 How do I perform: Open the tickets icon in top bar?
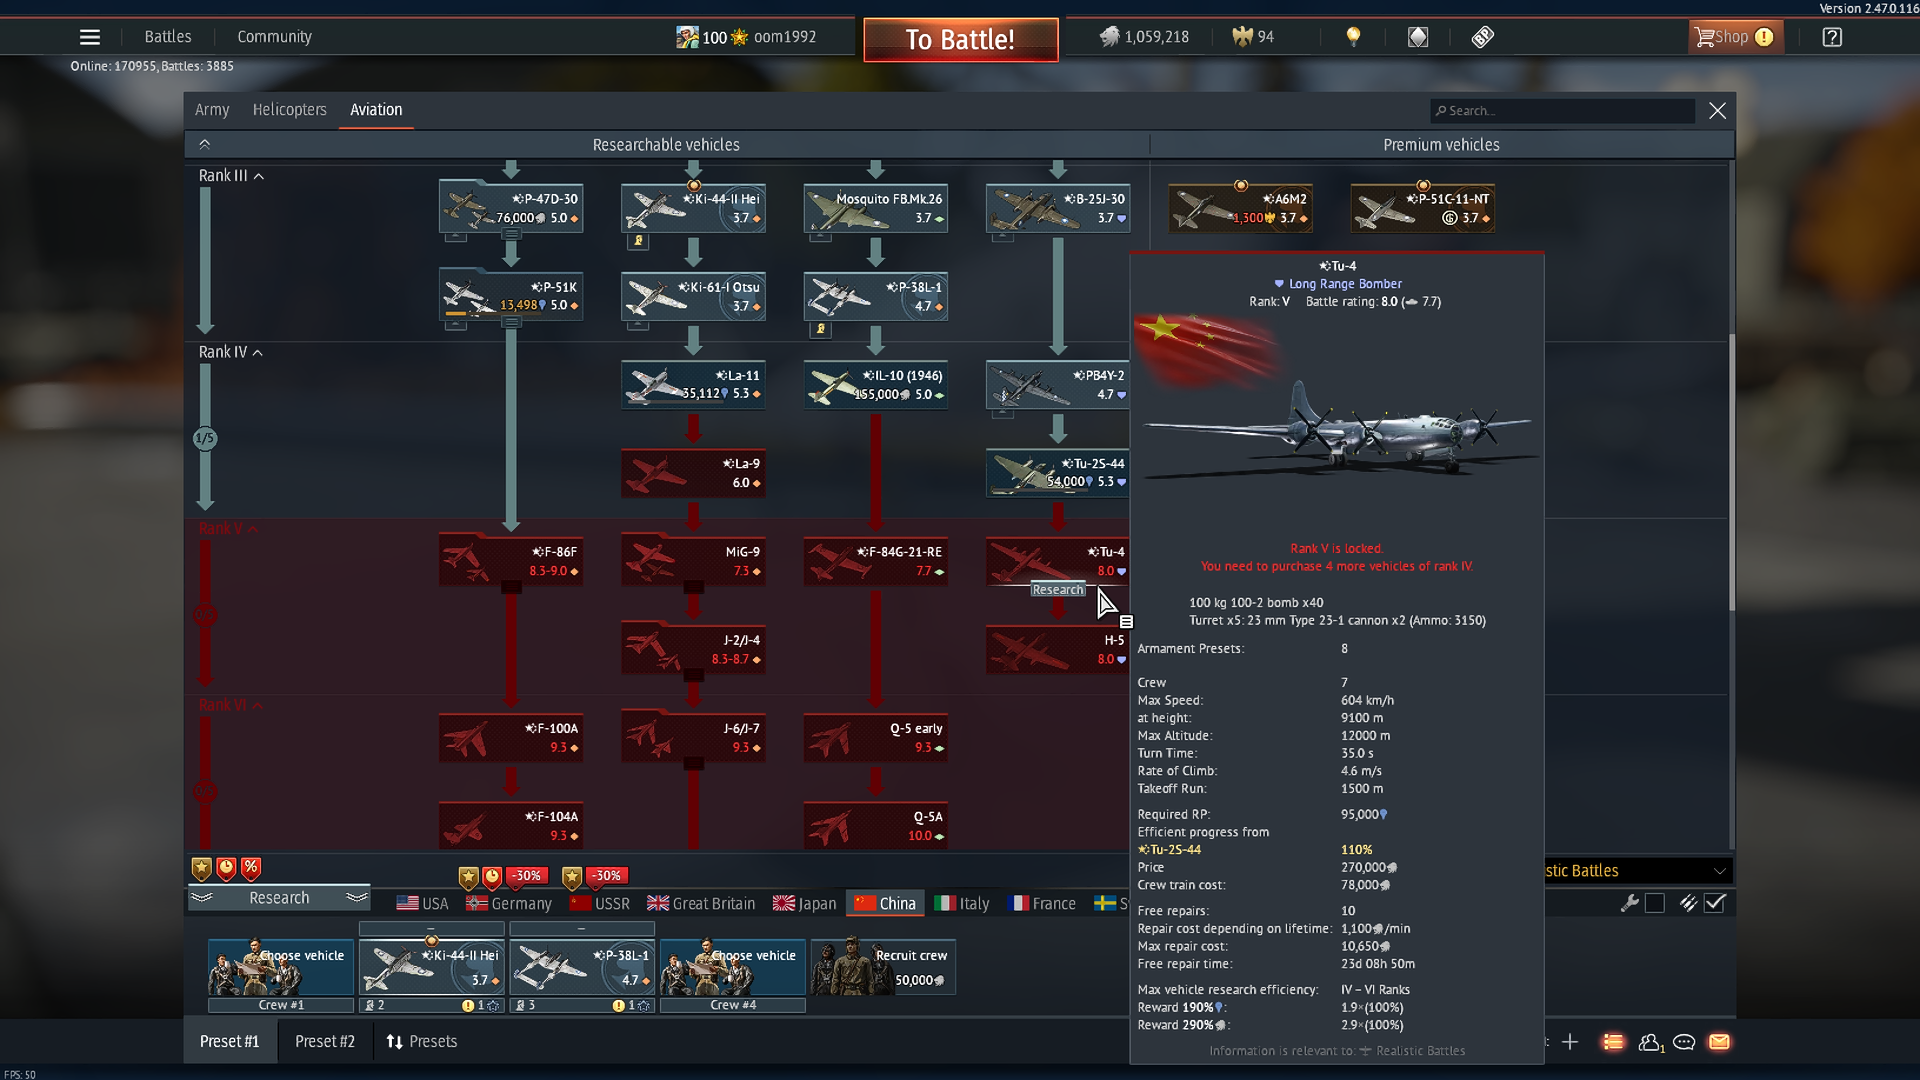point(1483,37)
